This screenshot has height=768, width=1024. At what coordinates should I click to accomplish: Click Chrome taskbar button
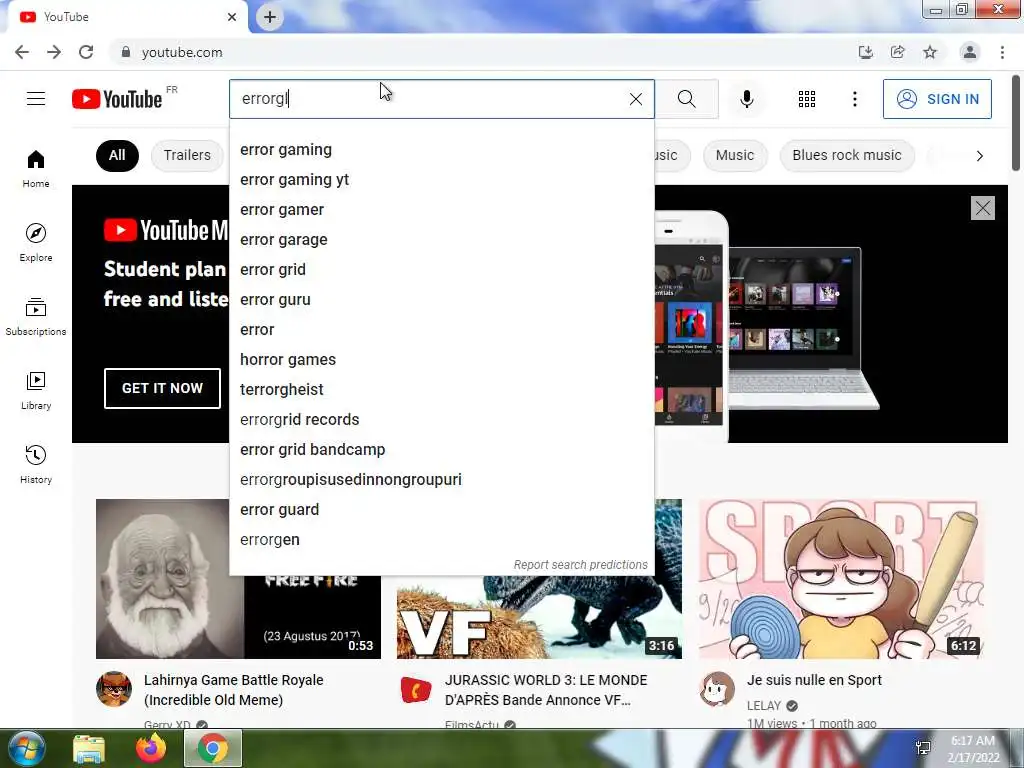[x=213, y=748]
